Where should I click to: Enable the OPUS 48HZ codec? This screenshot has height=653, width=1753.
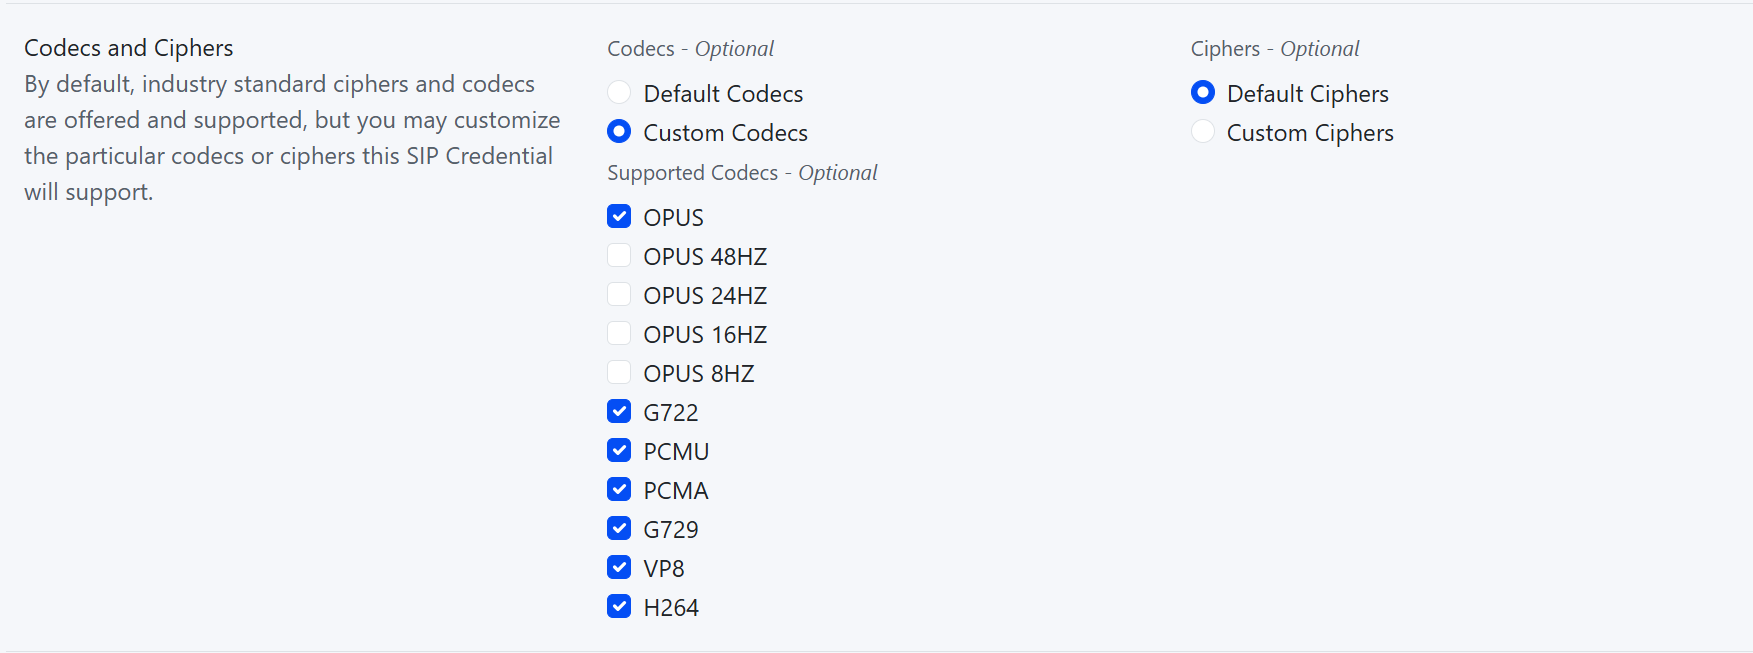pos(619,256)
